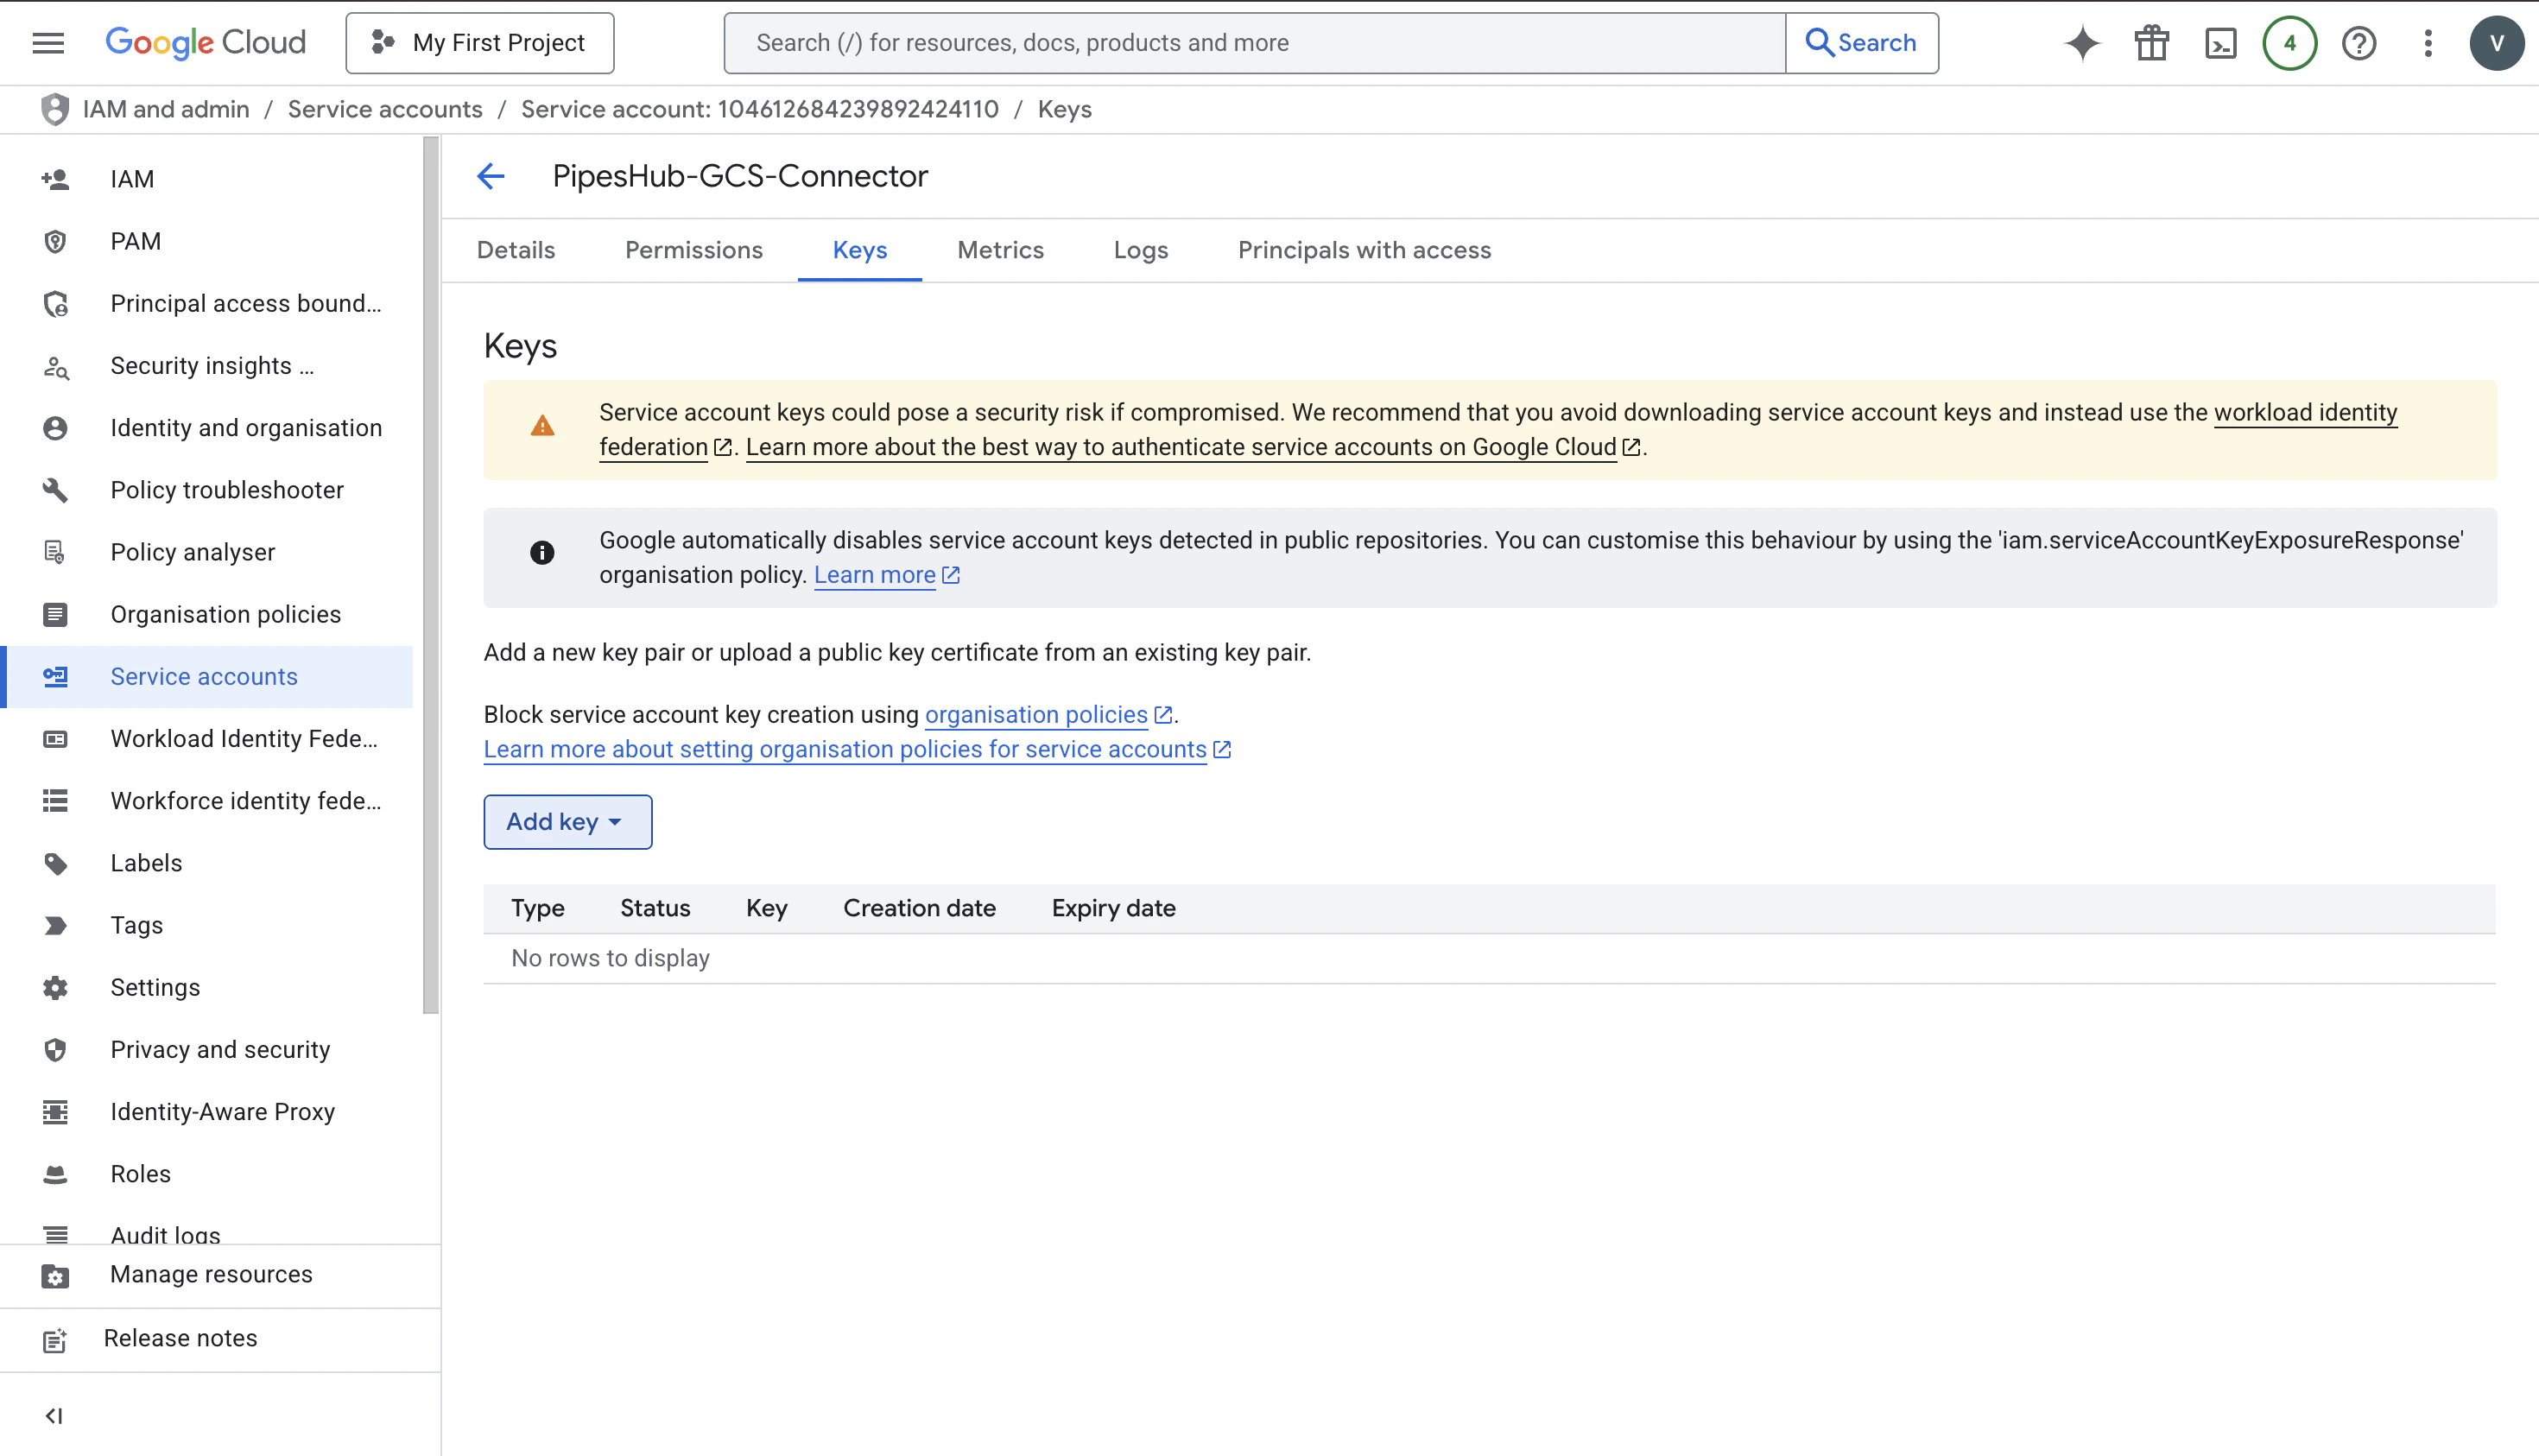Open the My First Project selector

click(x=479, y=43)
